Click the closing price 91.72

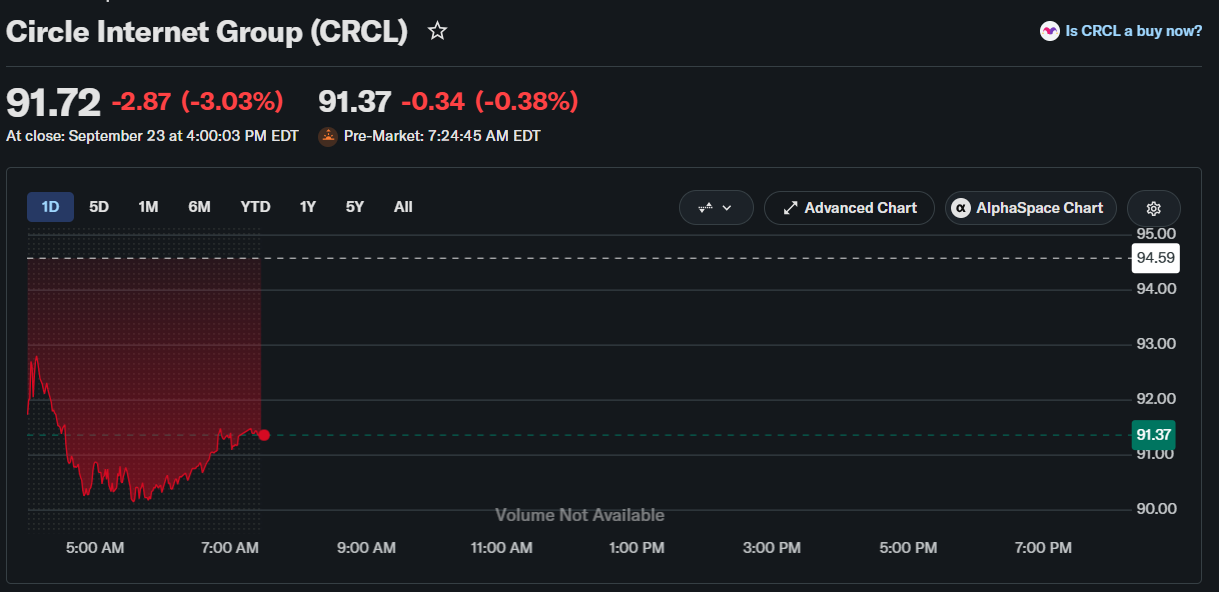[x=54, y=102]
